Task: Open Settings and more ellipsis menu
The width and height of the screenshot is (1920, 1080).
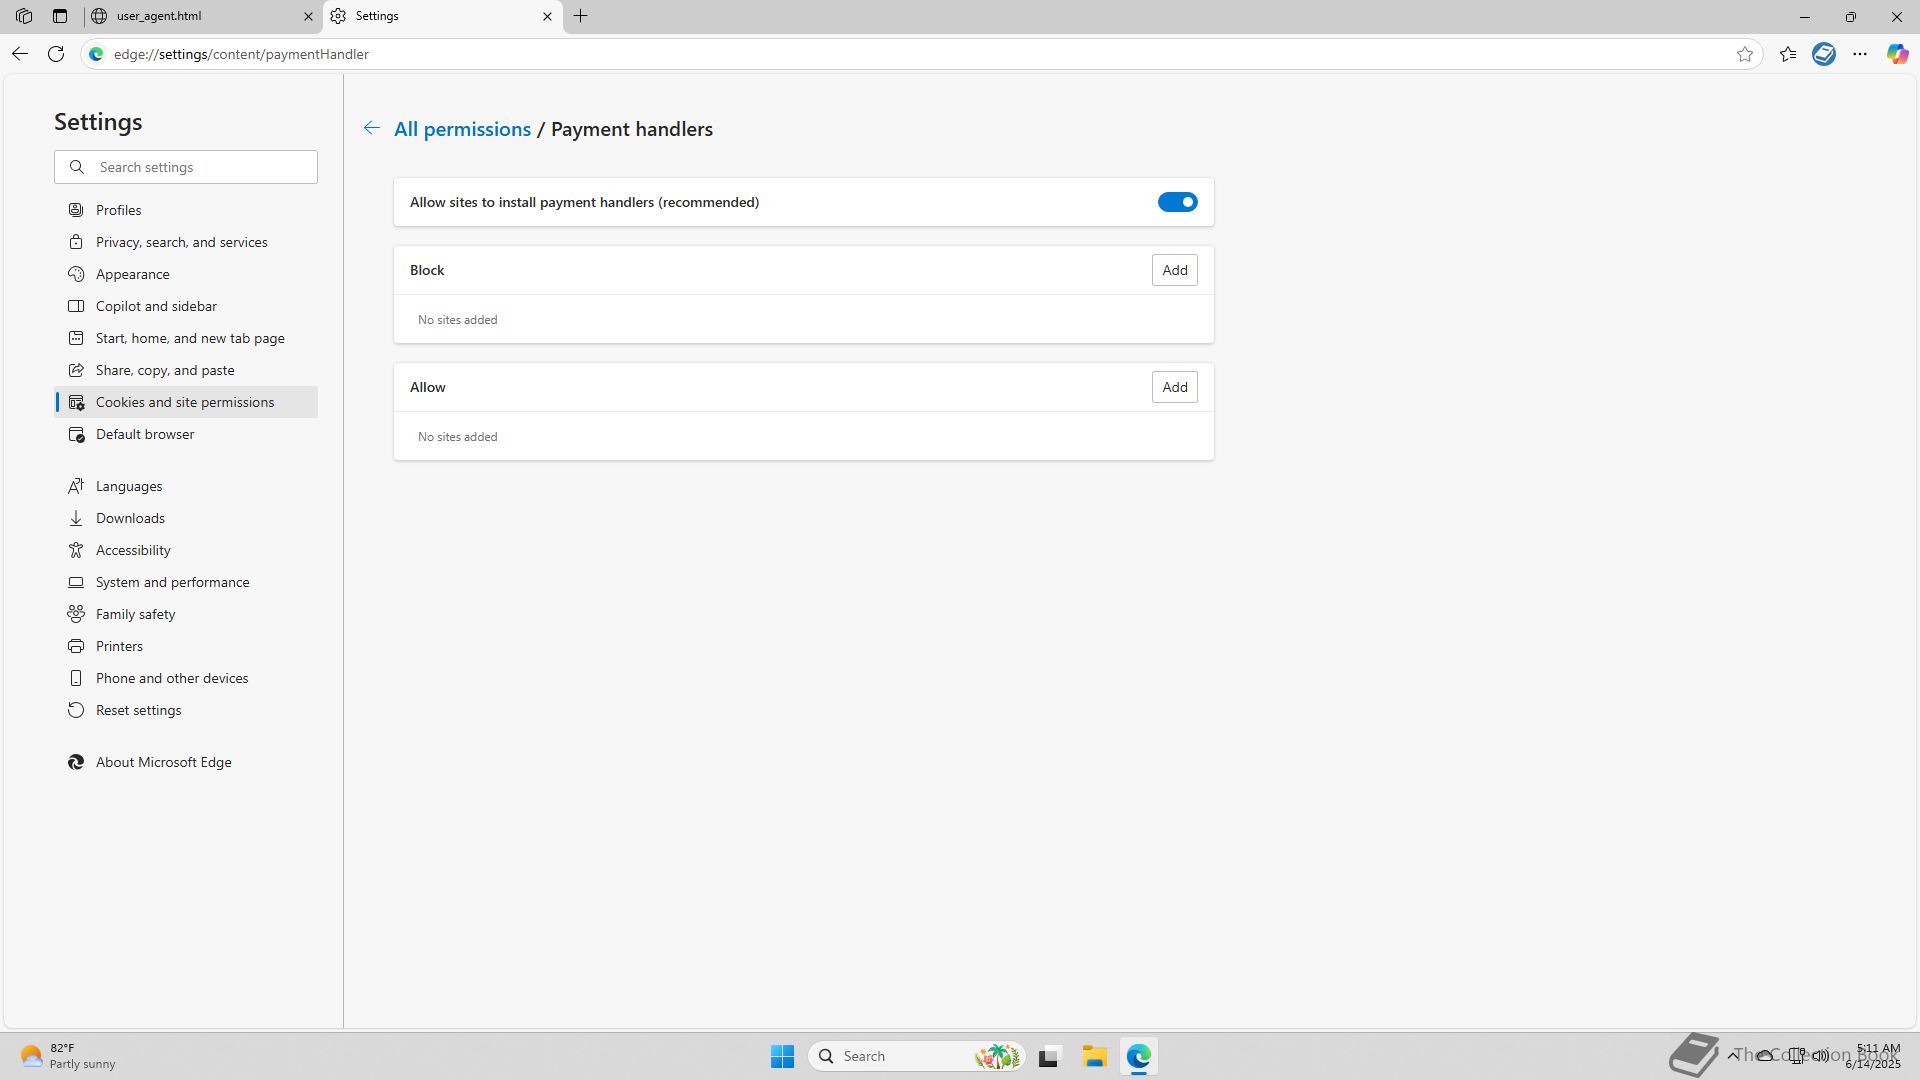Action: pyautogui.click(x=1859, y=54)
